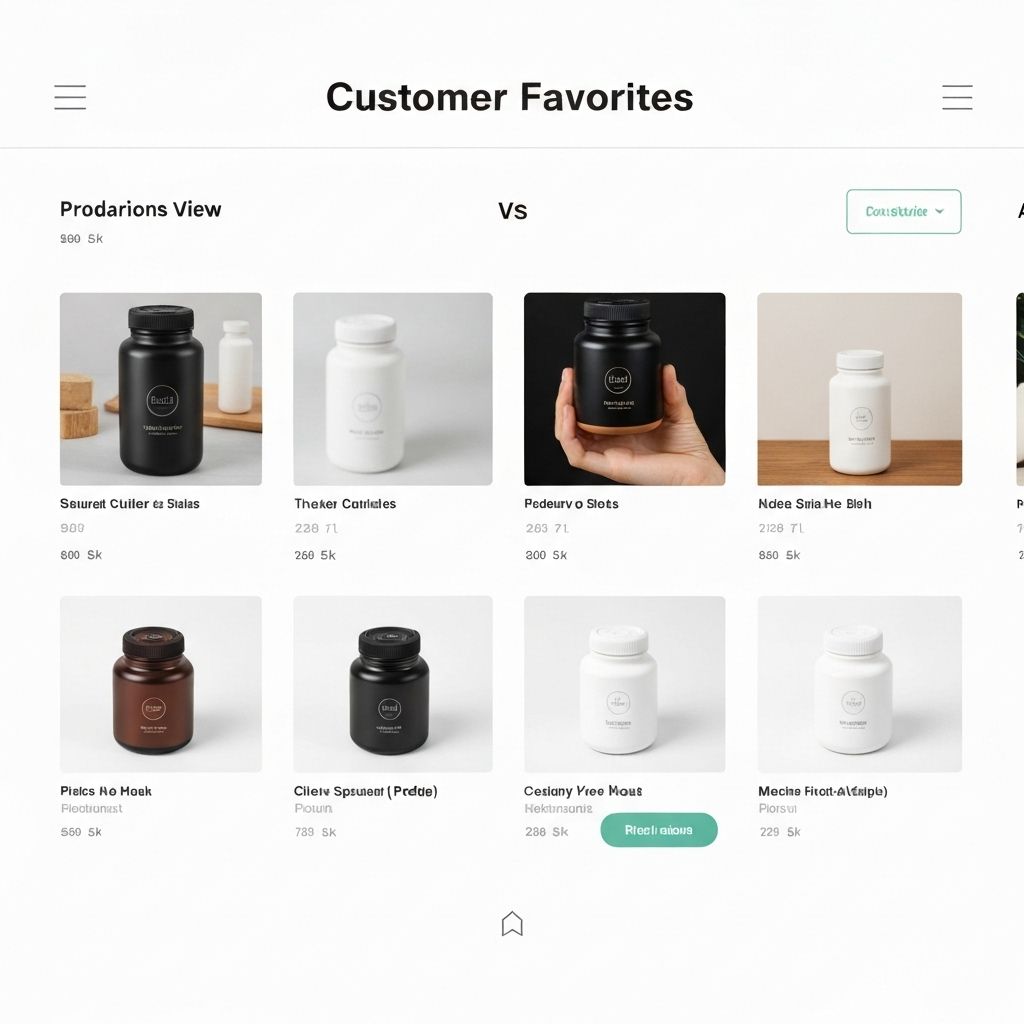Select the Prodarions View heading
Viewport: 1024px width, 1024px height.
click(140, 209)
